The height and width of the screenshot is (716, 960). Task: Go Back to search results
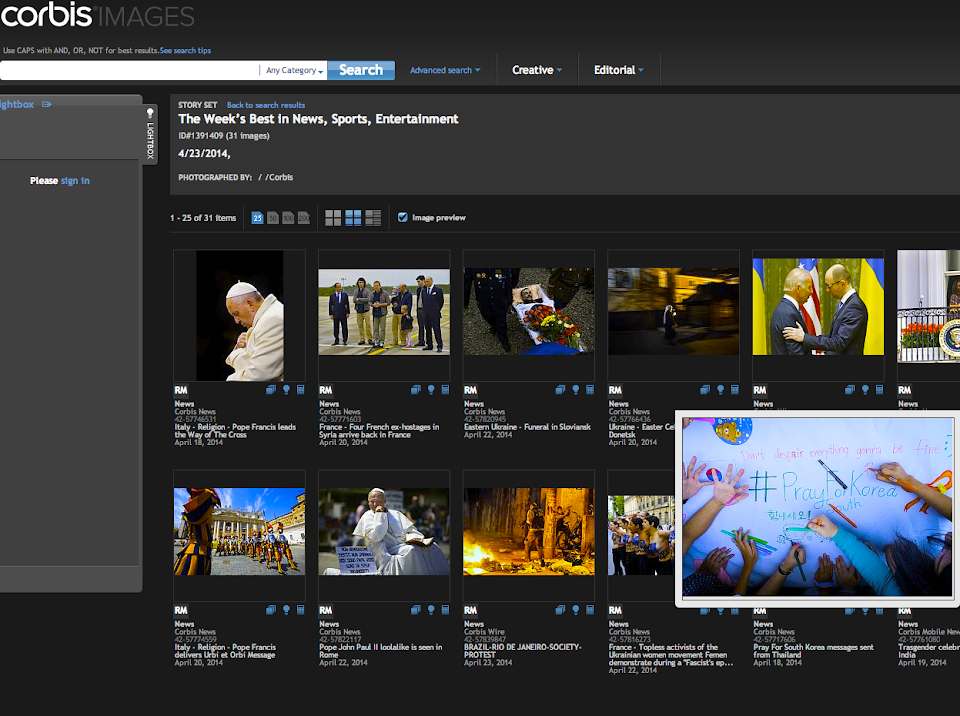[x=266, y=105]
